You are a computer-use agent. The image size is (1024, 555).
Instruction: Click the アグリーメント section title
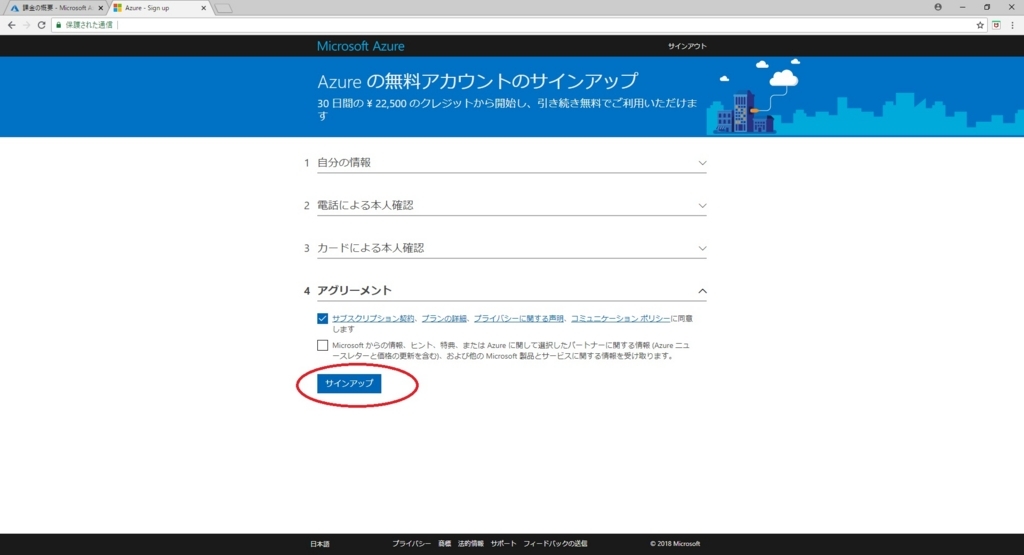(355, 291)
